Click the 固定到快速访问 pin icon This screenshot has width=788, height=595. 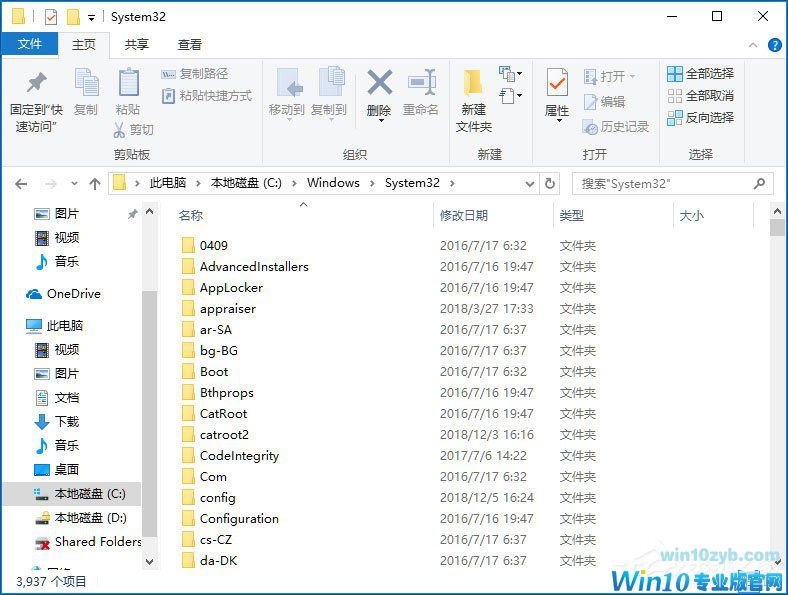point(36,83)
